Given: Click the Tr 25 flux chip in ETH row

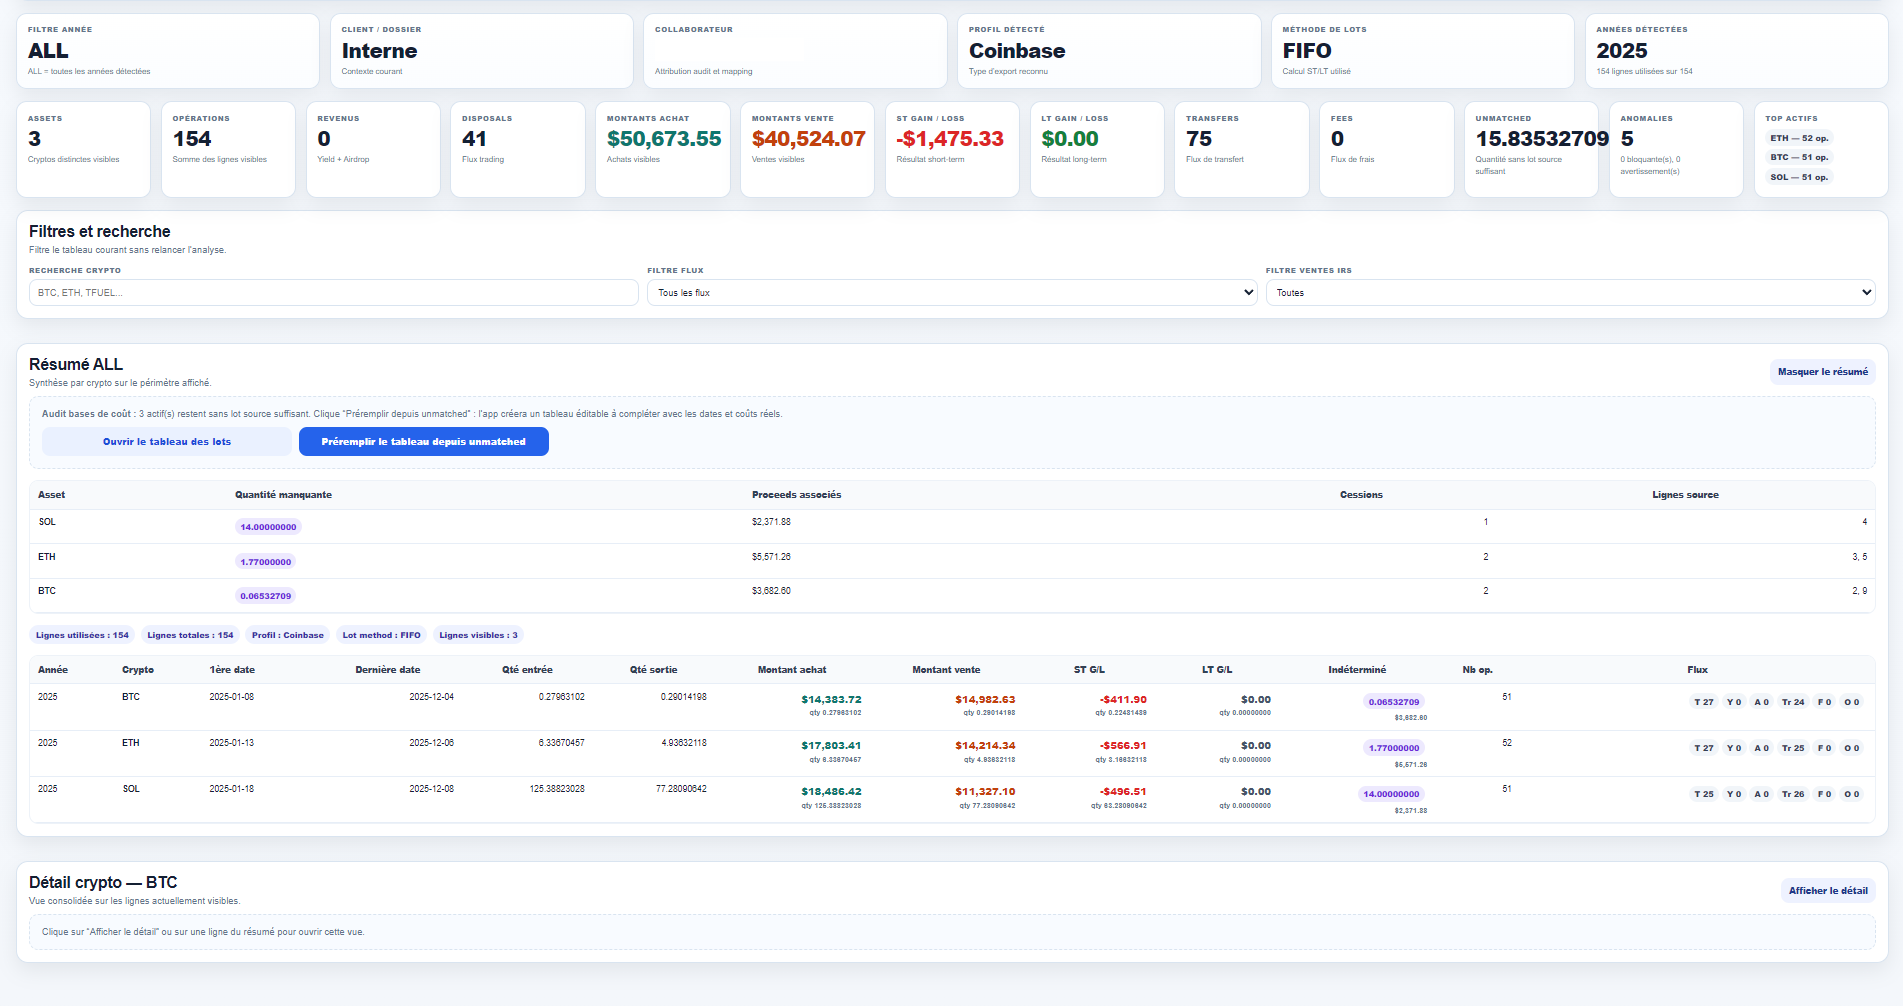Looking at the screenshot, I should (1793, 748).
